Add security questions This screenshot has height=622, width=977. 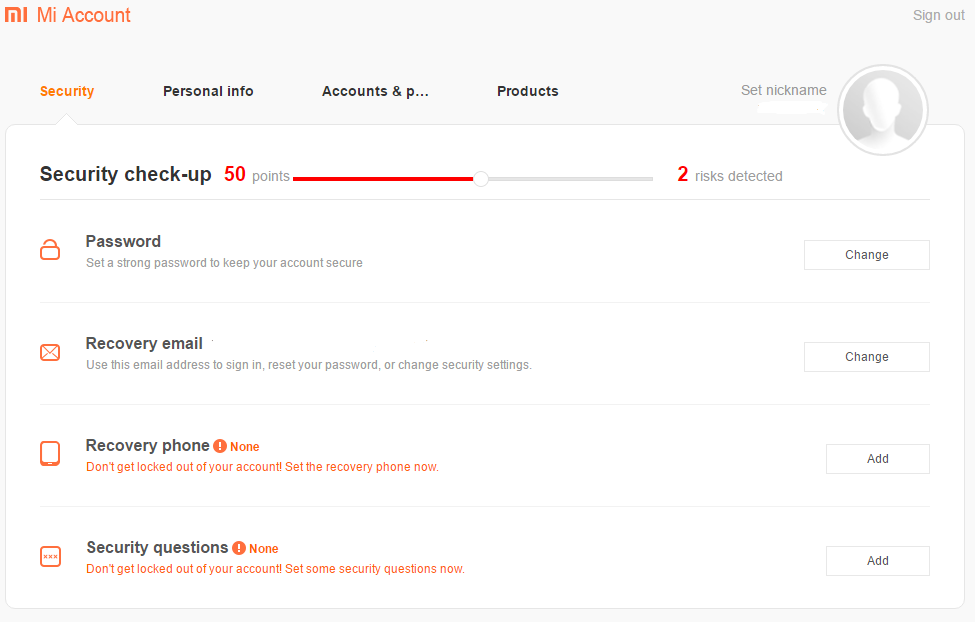[x=878, y=561]
